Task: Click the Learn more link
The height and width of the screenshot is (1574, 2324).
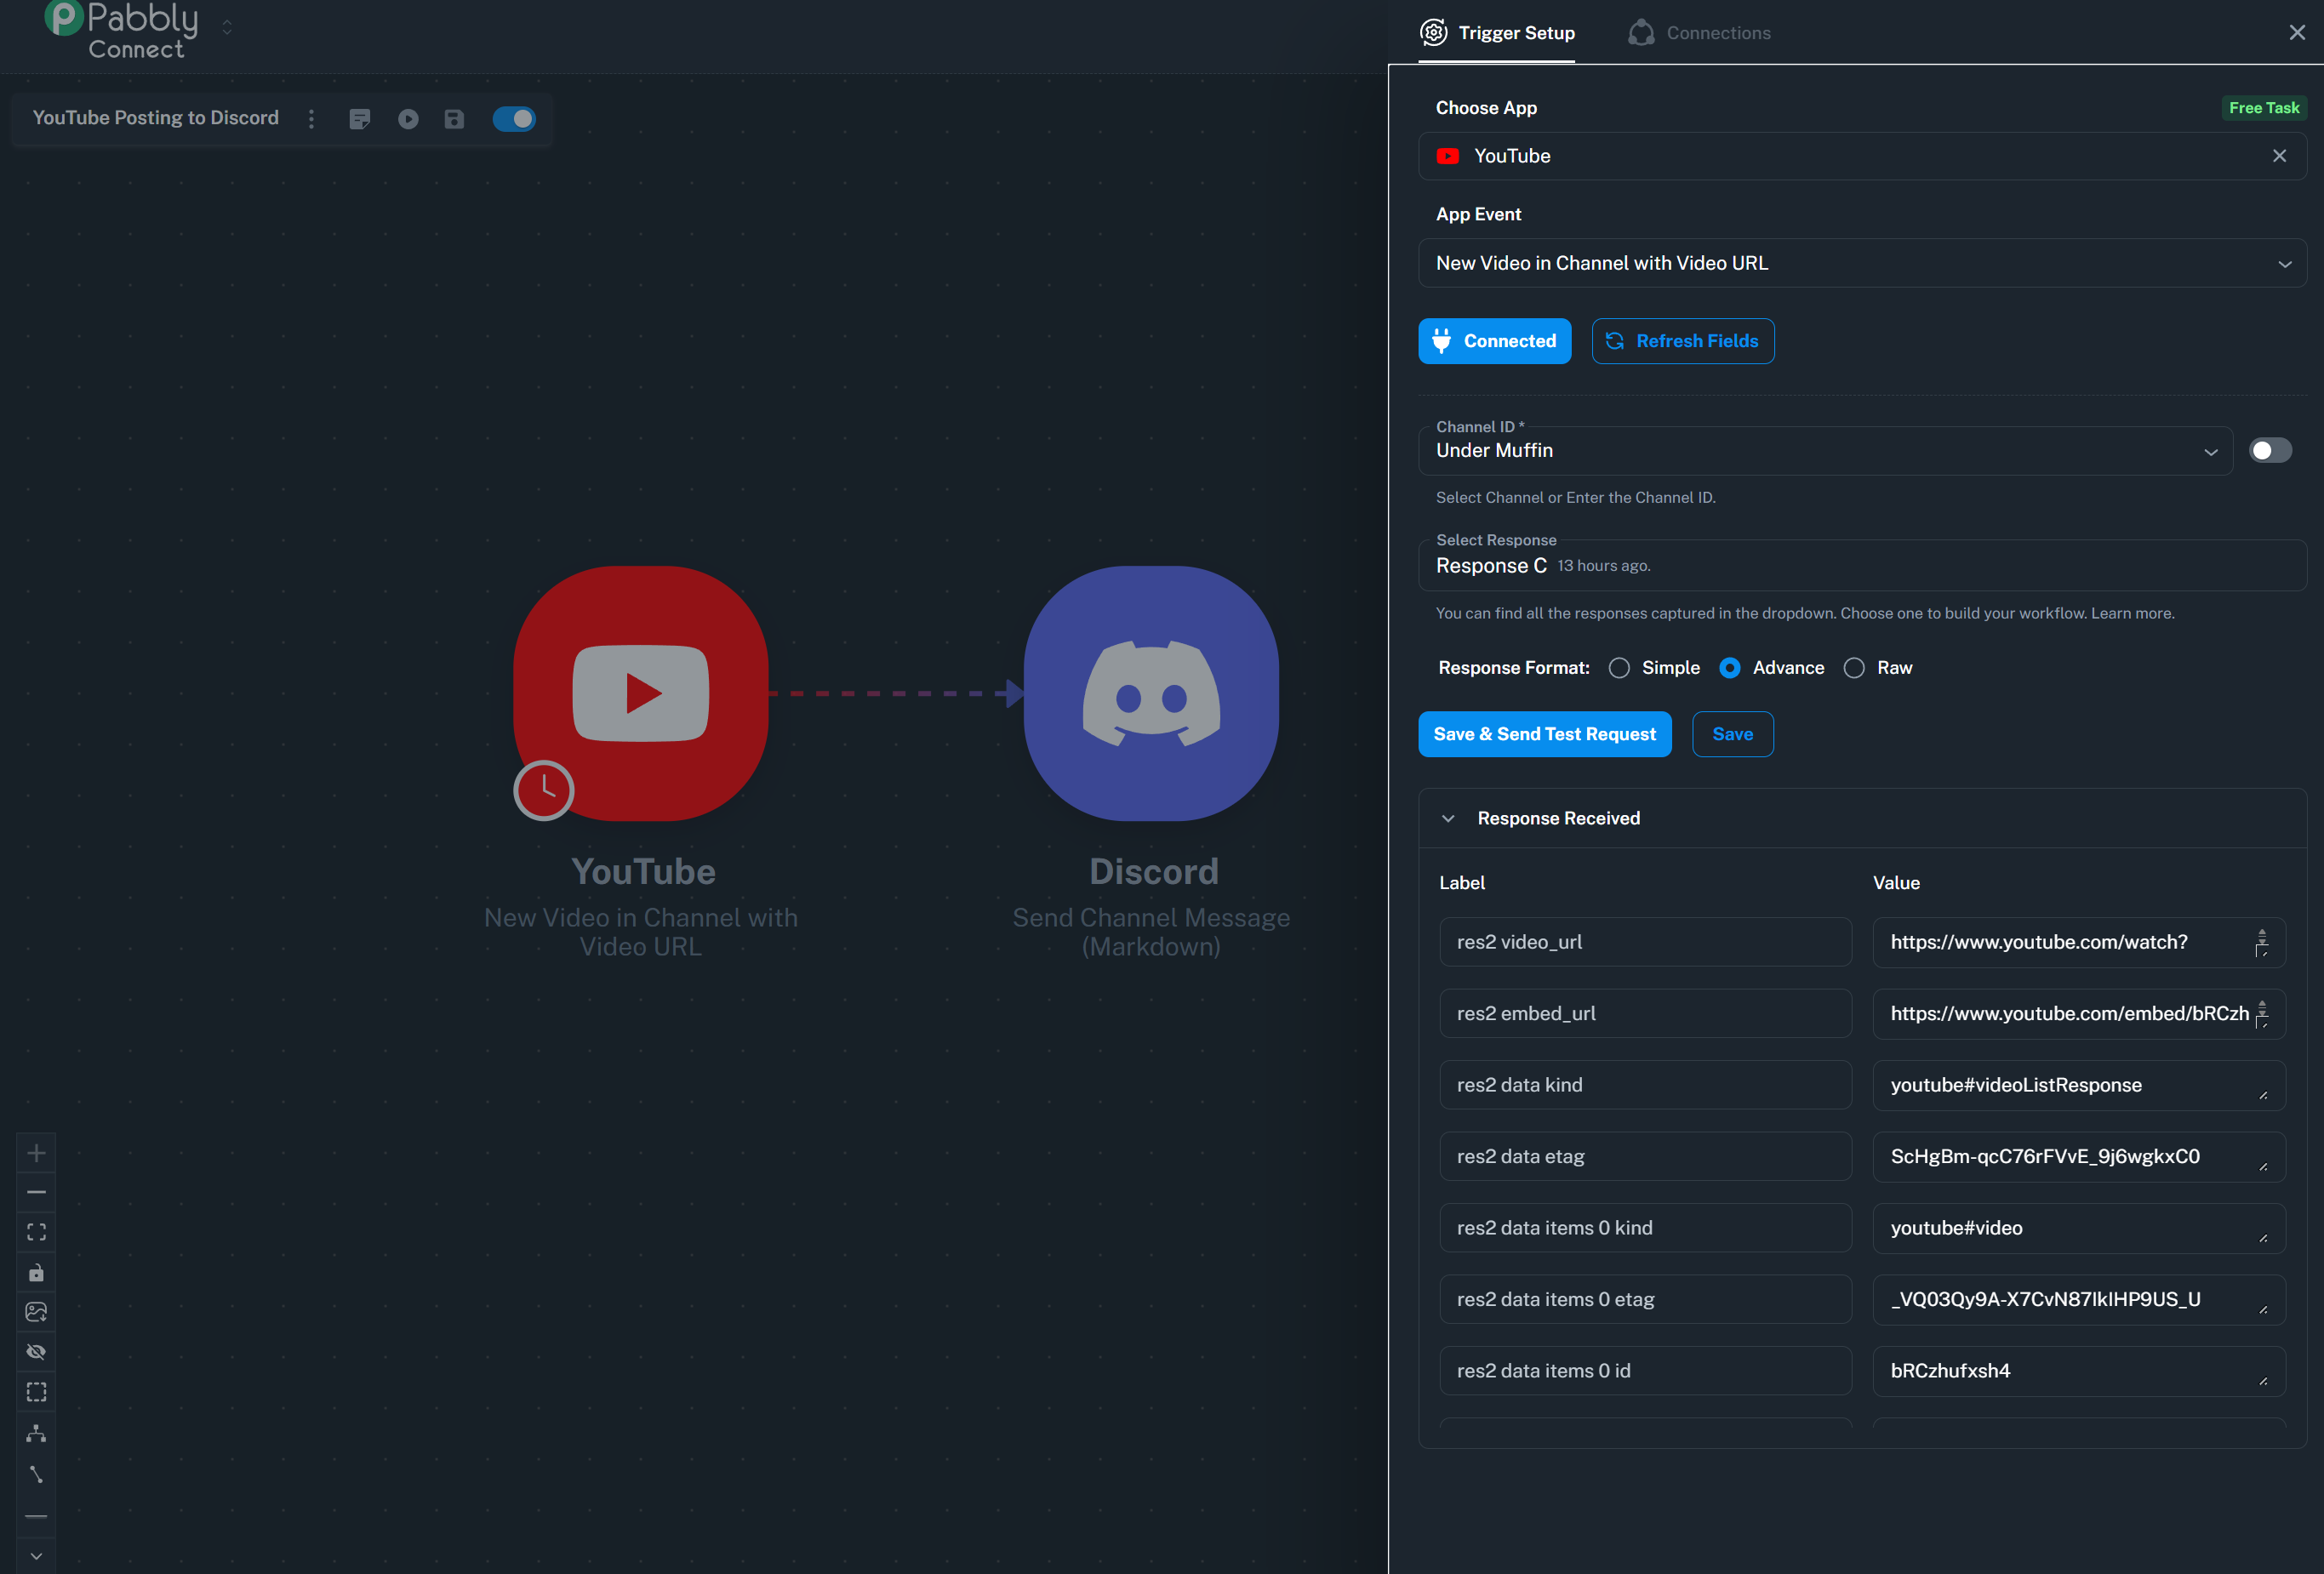Action: pos(2132,613)
